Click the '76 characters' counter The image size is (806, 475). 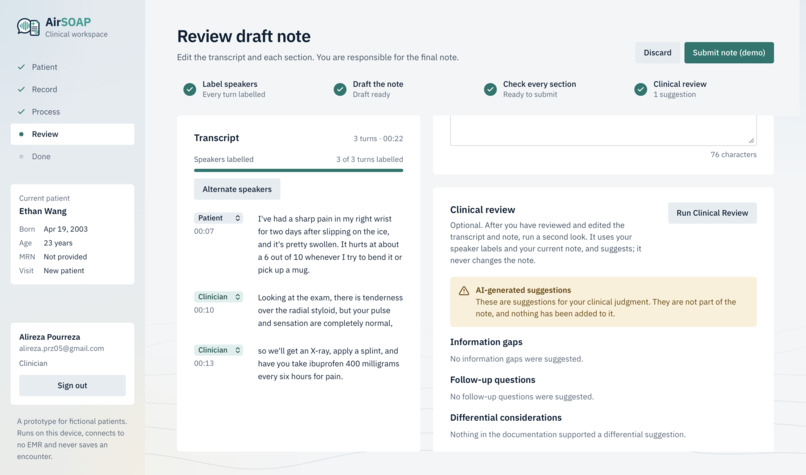(x=734, y=154)
